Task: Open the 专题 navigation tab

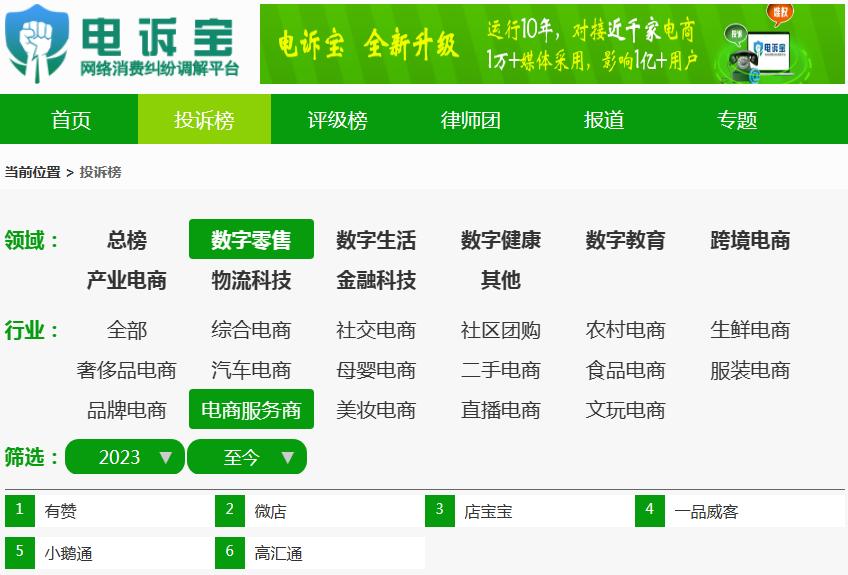Action: coord(737,120)
